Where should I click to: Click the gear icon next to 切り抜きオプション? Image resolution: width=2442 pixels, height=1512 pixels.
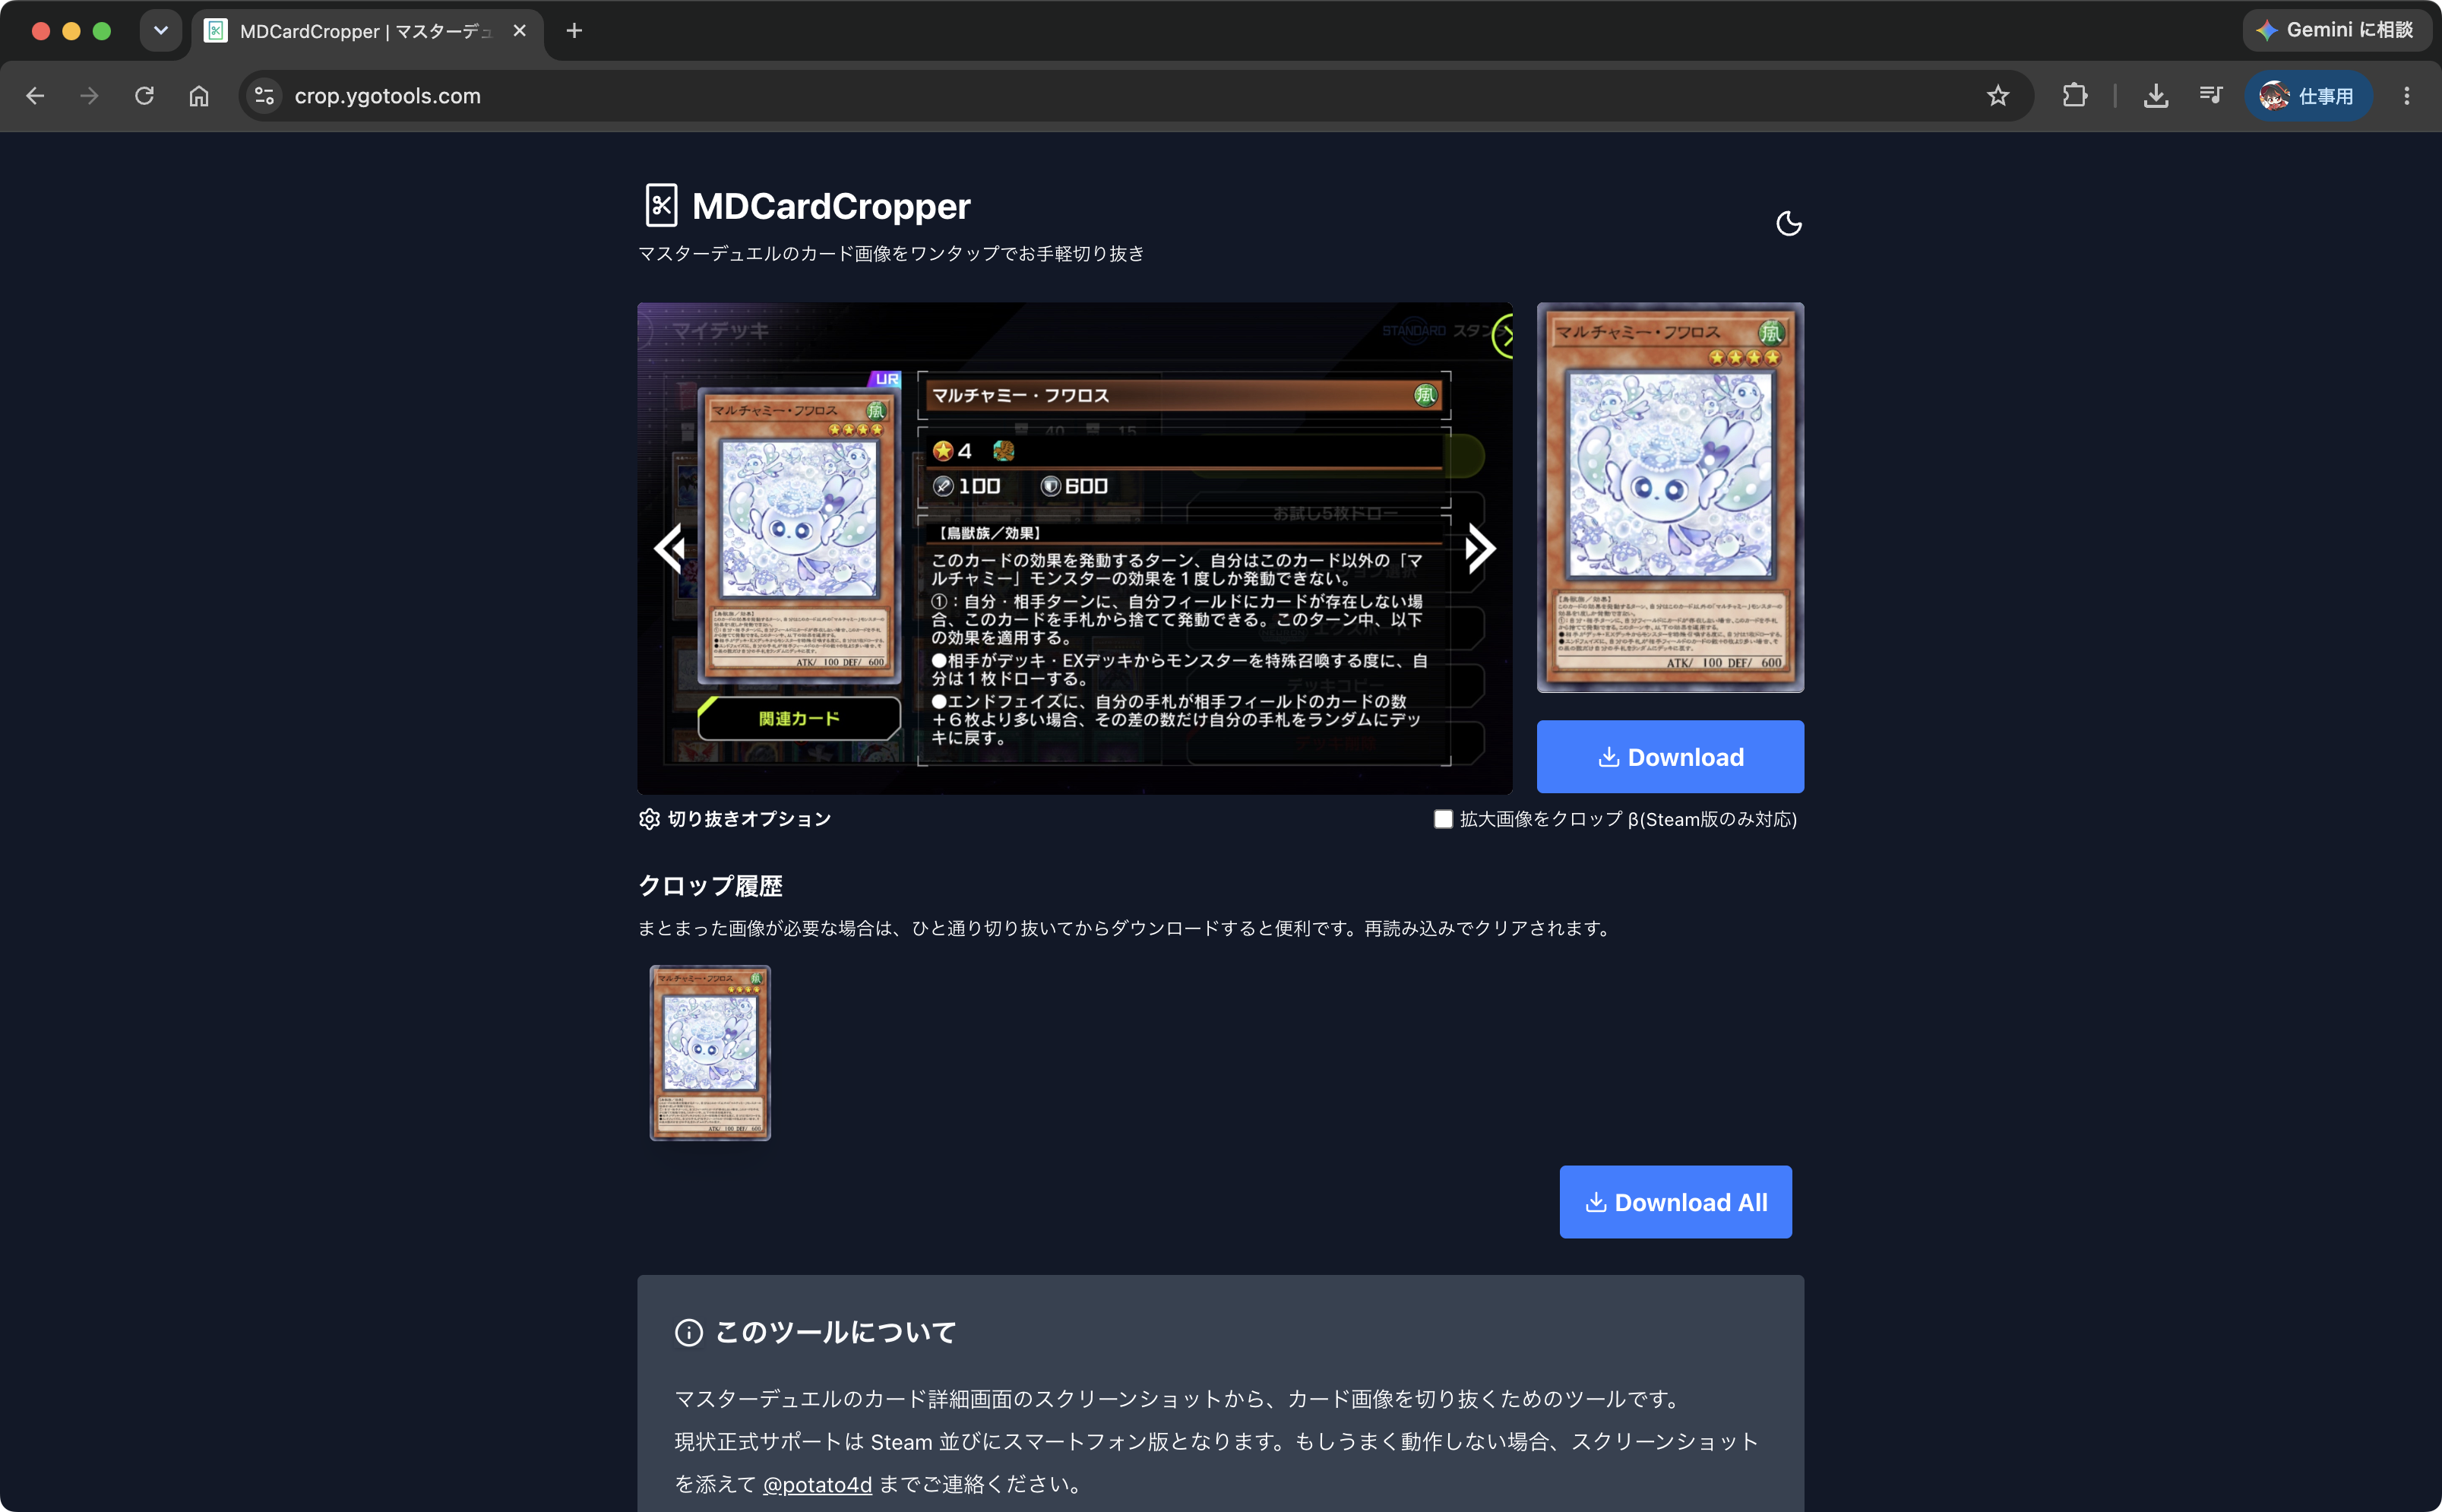tap(649, 819)
